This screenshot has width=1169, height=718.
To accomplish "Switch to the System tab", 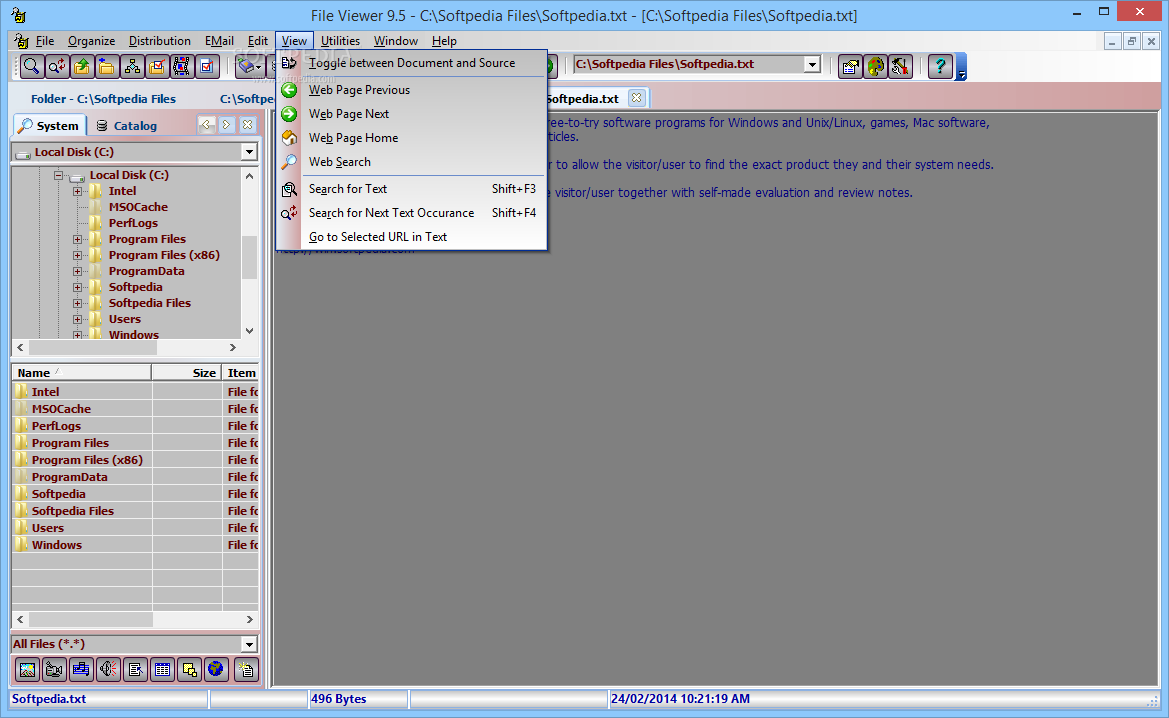I will tap(49, 125).
